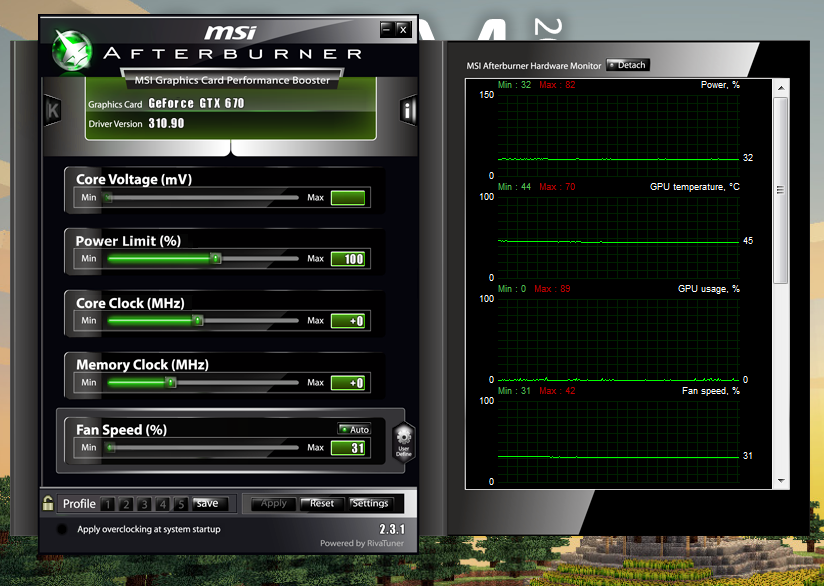Screen dimensions: 824x586
Task: Click the Core Clock slider handle
Action: [x=197, y=321]
